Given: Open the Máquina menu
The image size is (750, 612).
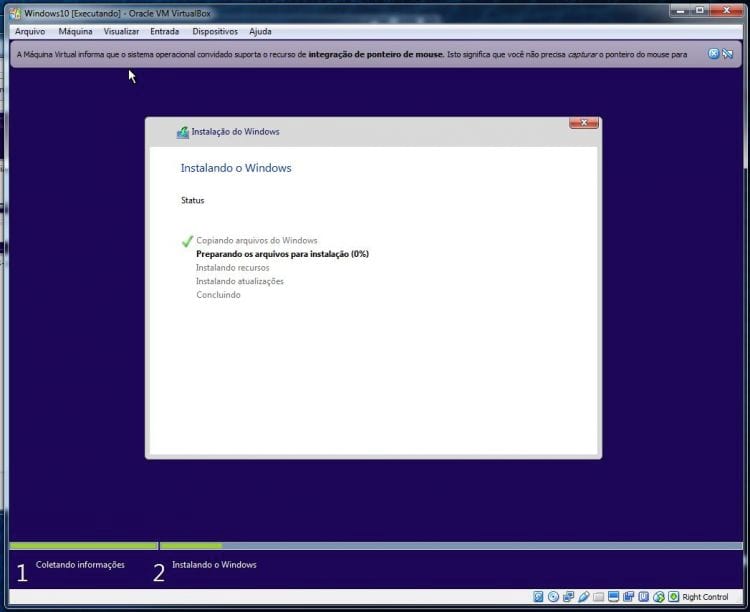Looking at the screenshot, I should [75, 31].
